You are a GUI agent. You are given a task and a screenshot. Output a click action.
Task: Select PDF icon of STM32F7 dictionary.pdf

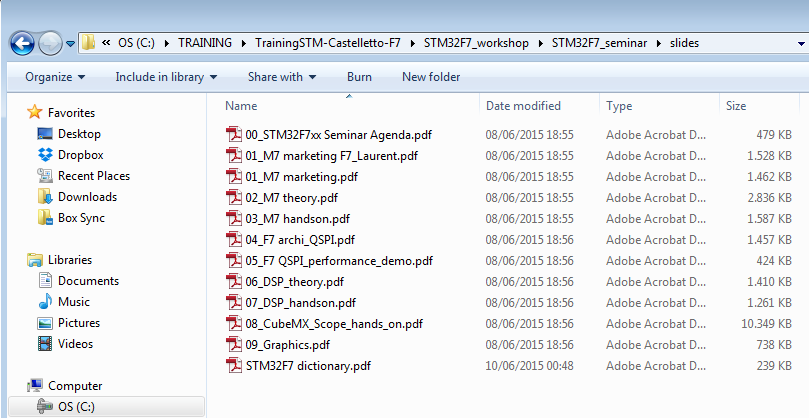pos(234,366)
